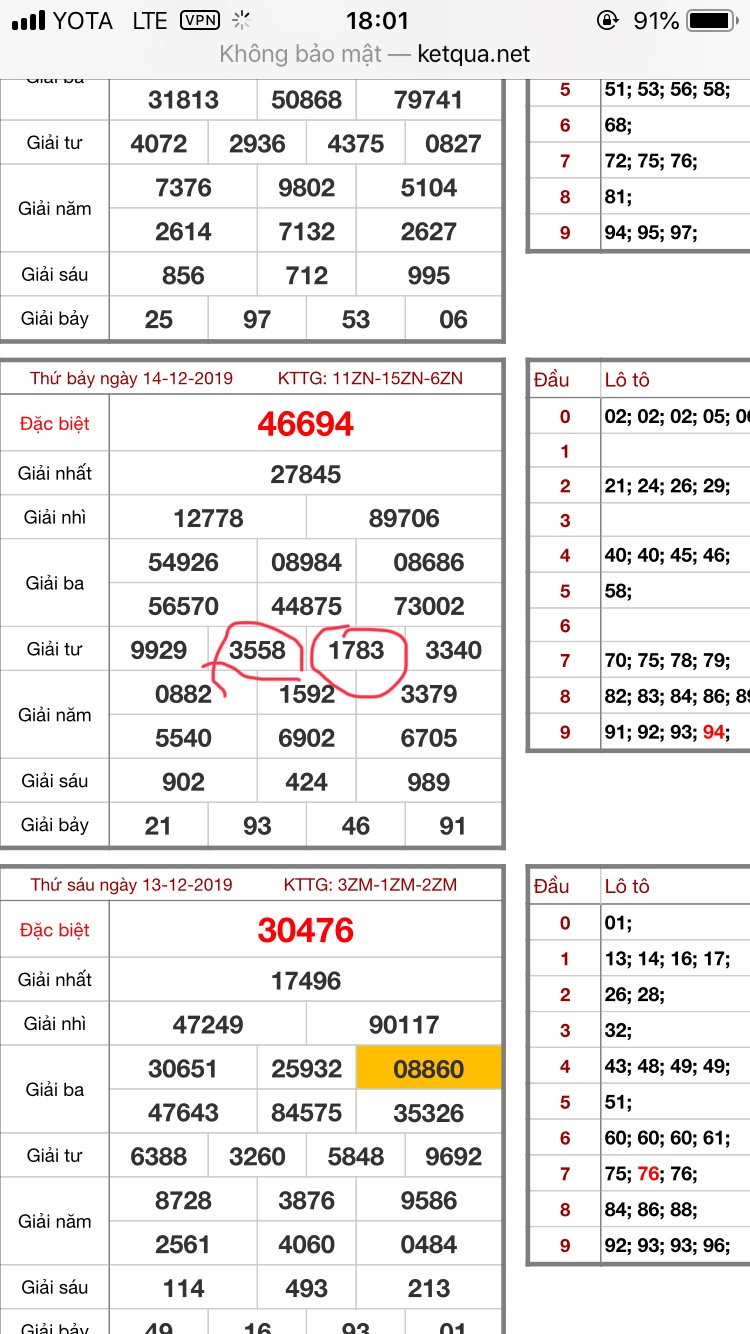Image resolution: width=750 pixels, height=1334 pixels.
Task: Tap the Giải nhì number 47249
Action: pyautogui.click(x=208, y=1024)
